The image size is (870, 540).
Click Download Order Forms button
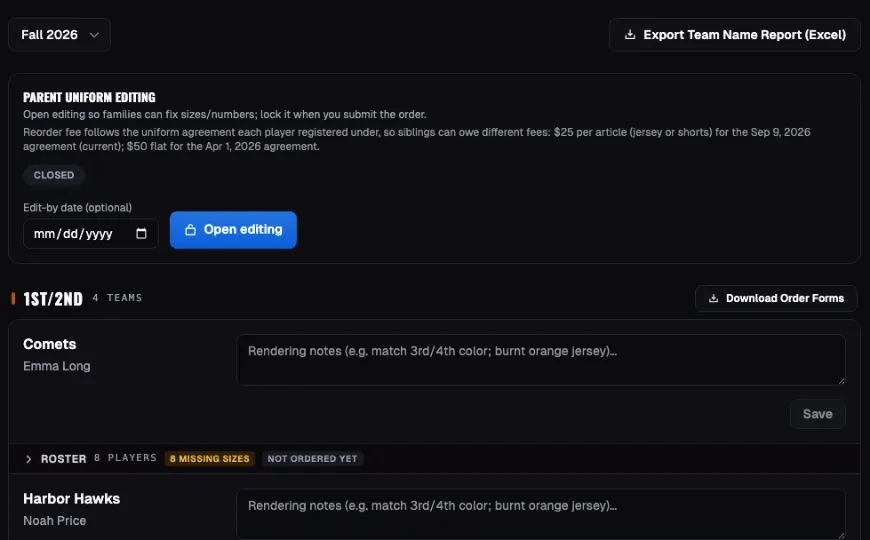coord(776,299)
